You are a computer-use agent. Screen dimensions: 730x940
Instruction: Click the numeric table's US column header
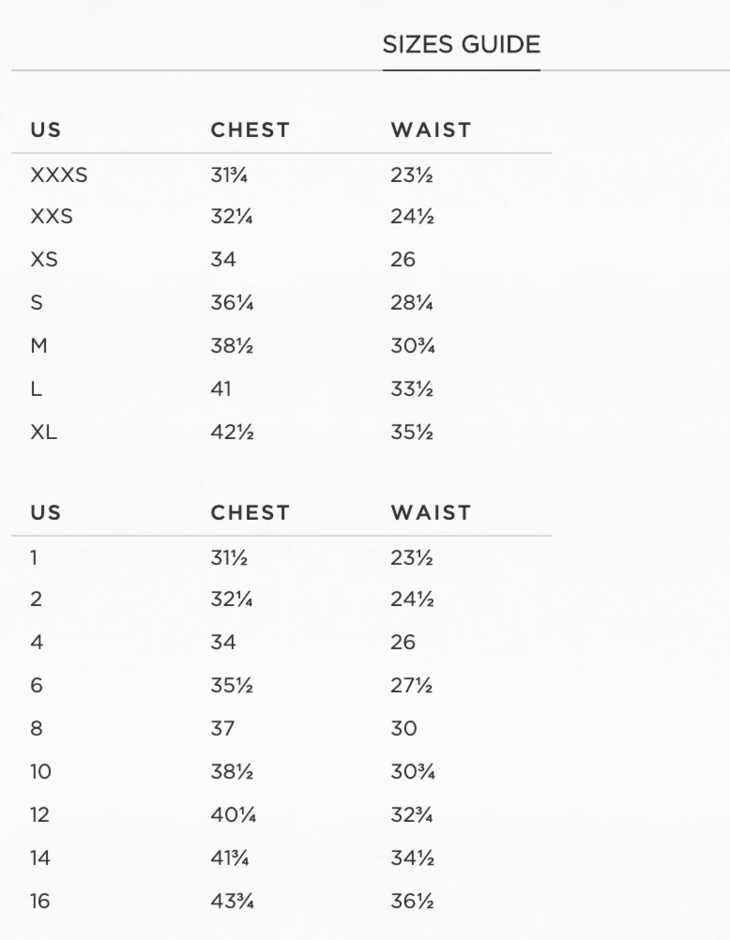46,513
